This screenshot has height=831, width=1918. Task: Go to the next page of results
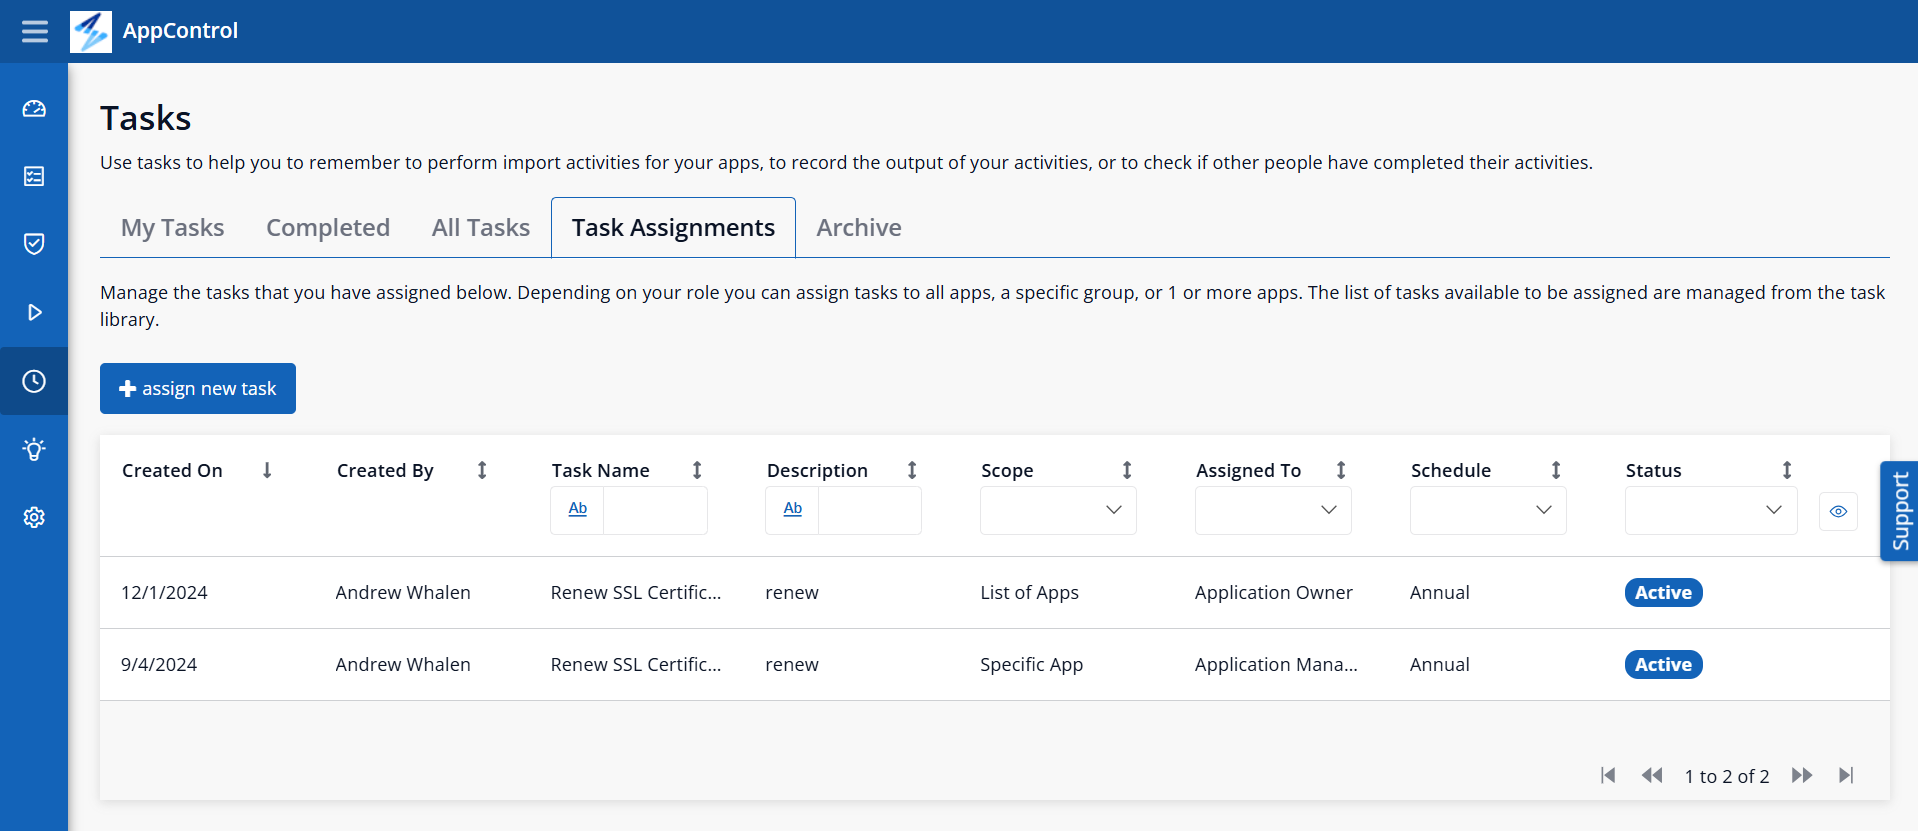point(1802,775)
